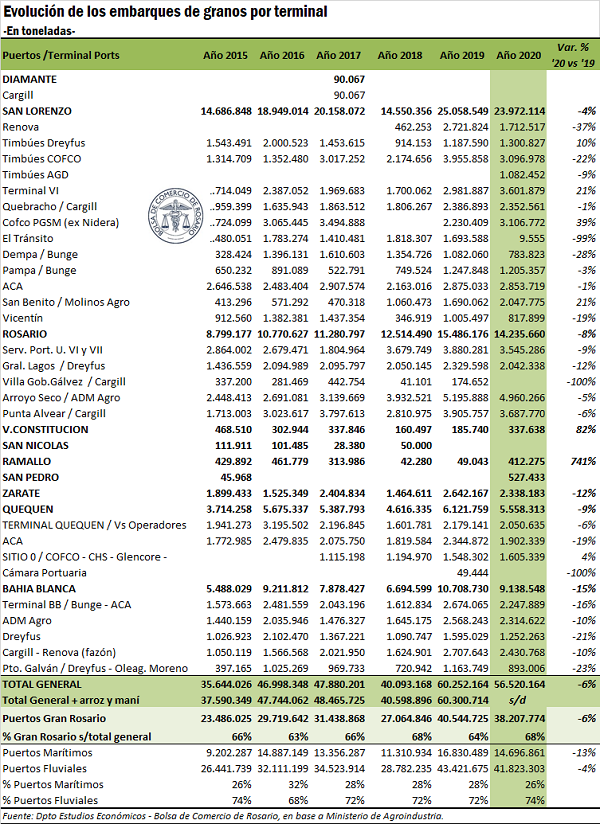Viewport: 600px width, 824px height.
Task: Click the '% Puertos Fluviales' row label
Action: (x=50, y=802)
